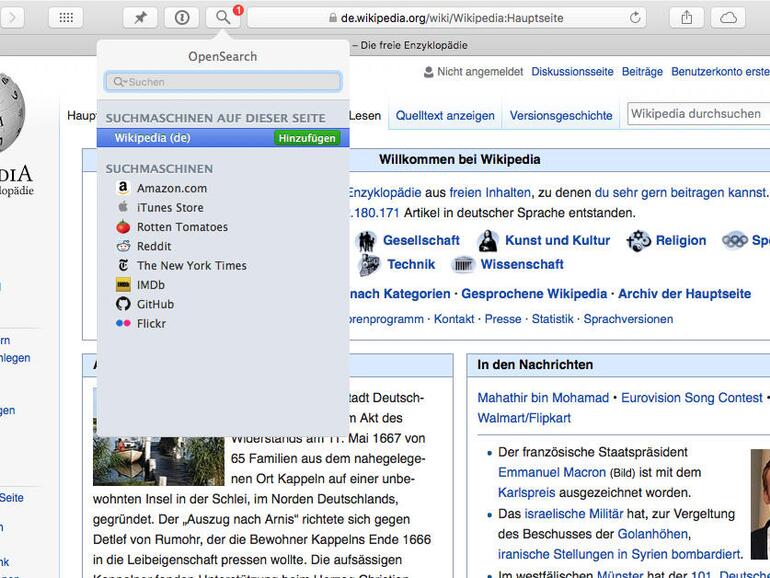The width and height of the screenshot is (770, 578).
Task: Open Archiv der Hauptseite link
Action: coord(685,294)
